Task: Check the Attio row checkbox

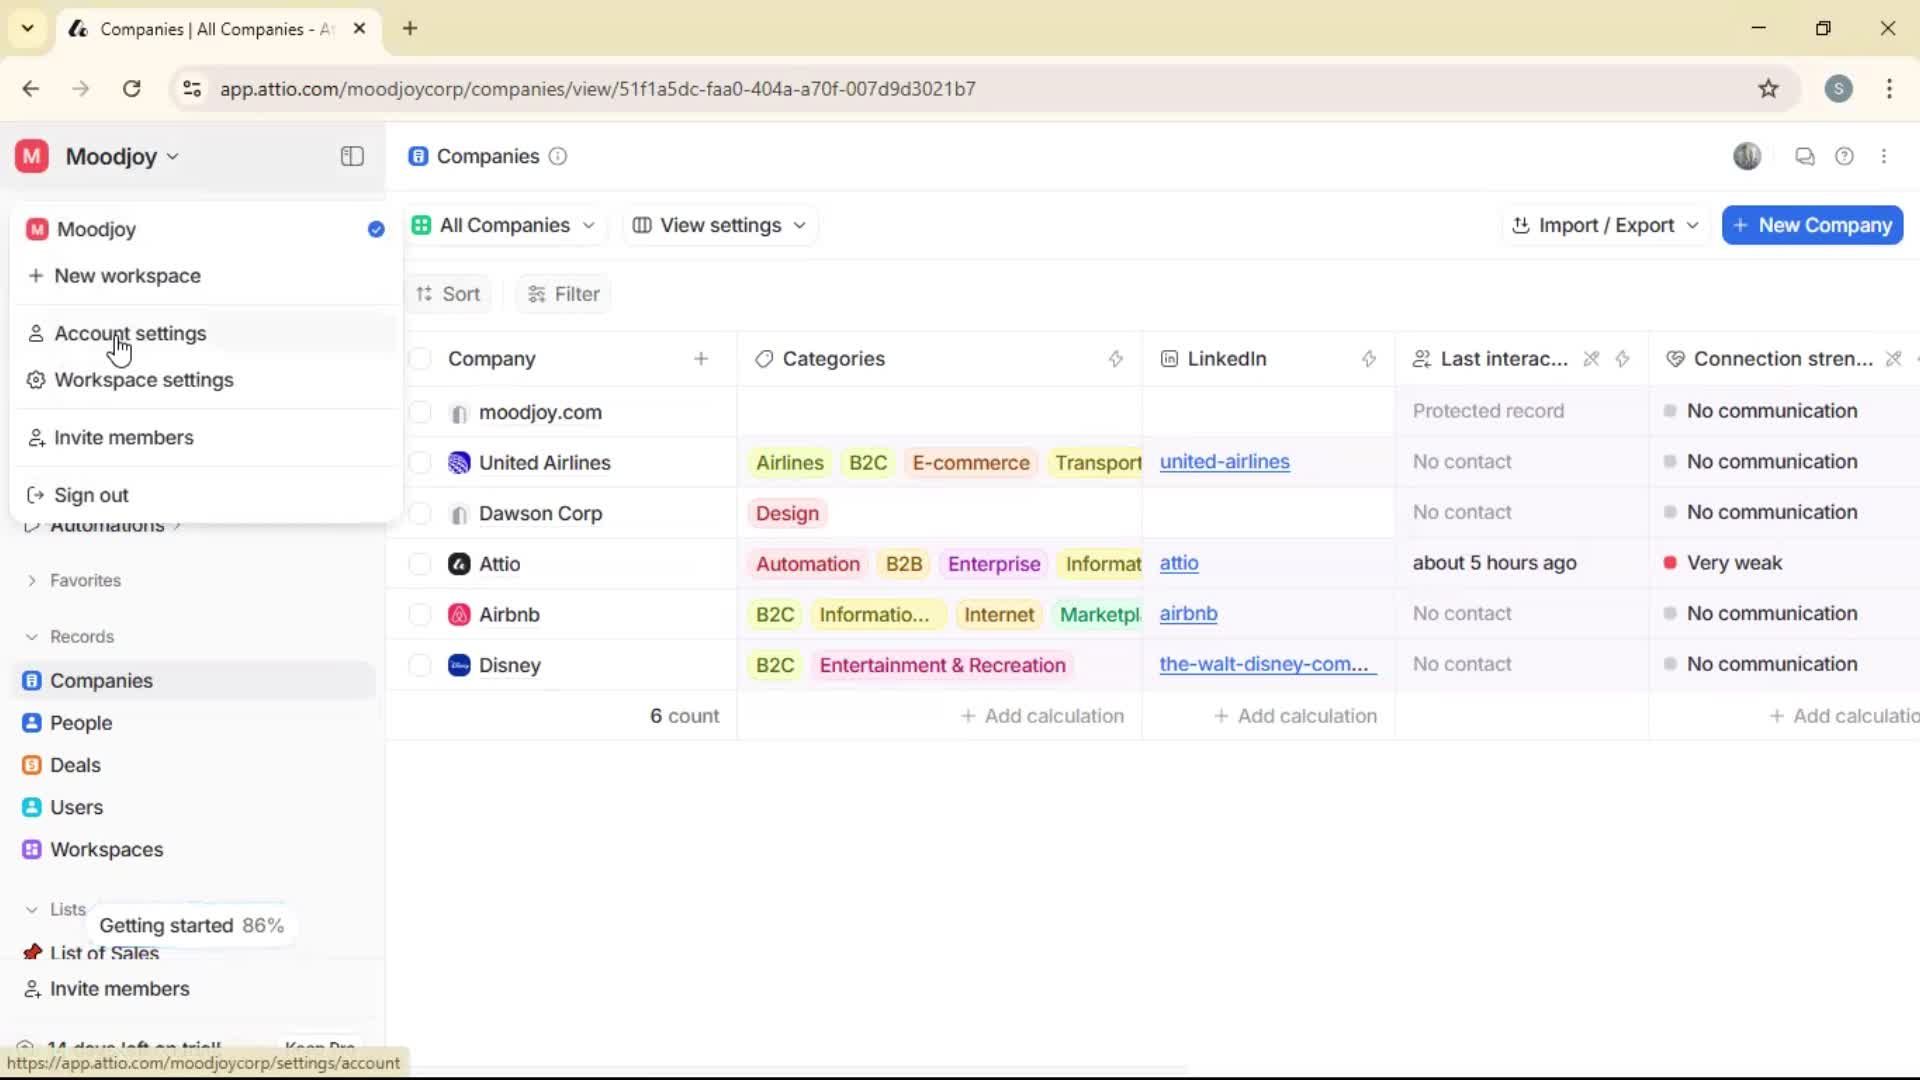Action: pos(420,564)
